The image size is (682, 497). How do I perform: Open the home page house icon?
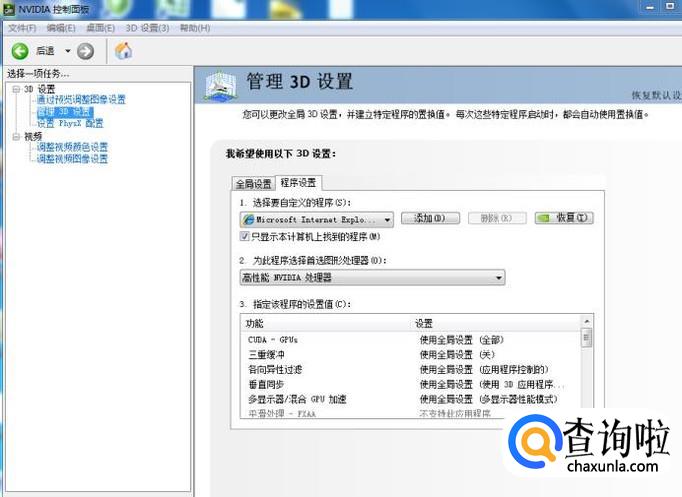click(x=124, y=51)
